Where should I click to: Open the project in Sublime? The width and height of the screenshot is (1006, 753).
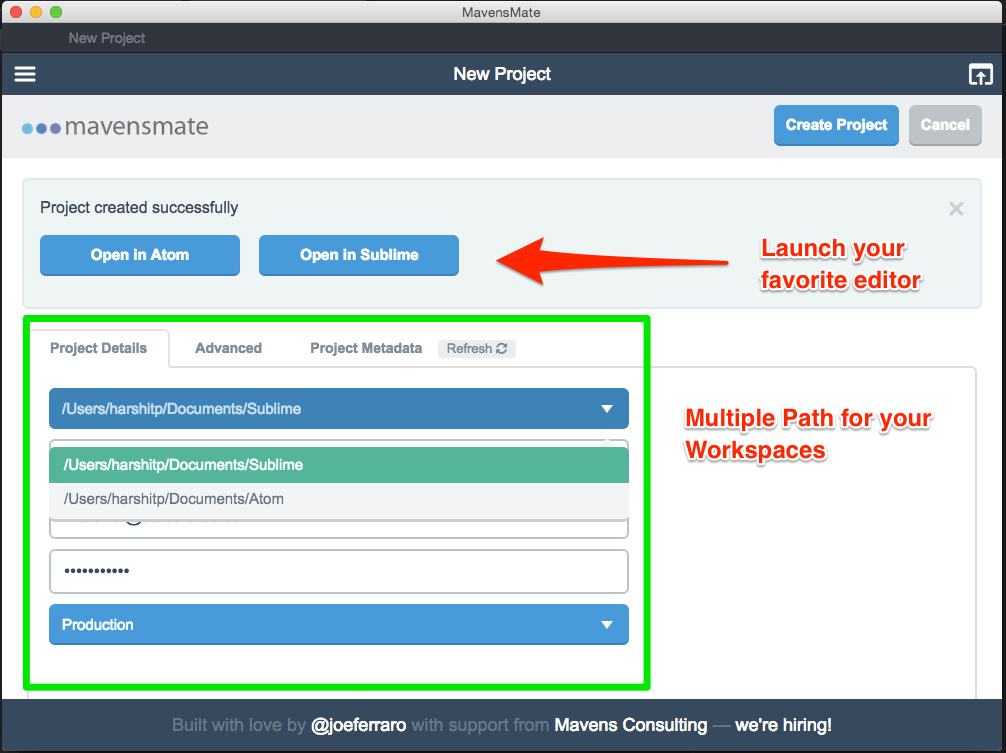[359, 255]
